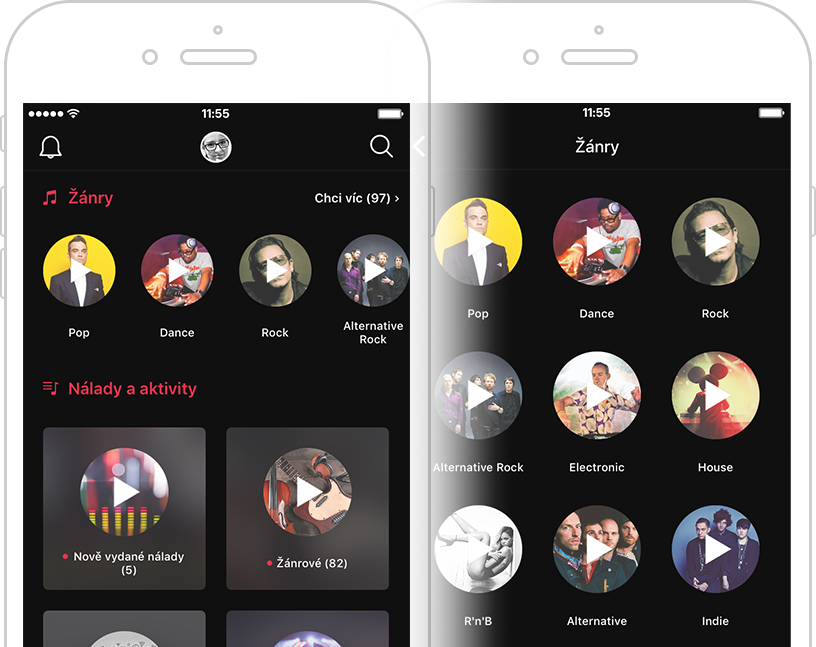The width and height of the screenshot is (816, 647).
Task: Click the R'n'B label
Action: point(478,621)
